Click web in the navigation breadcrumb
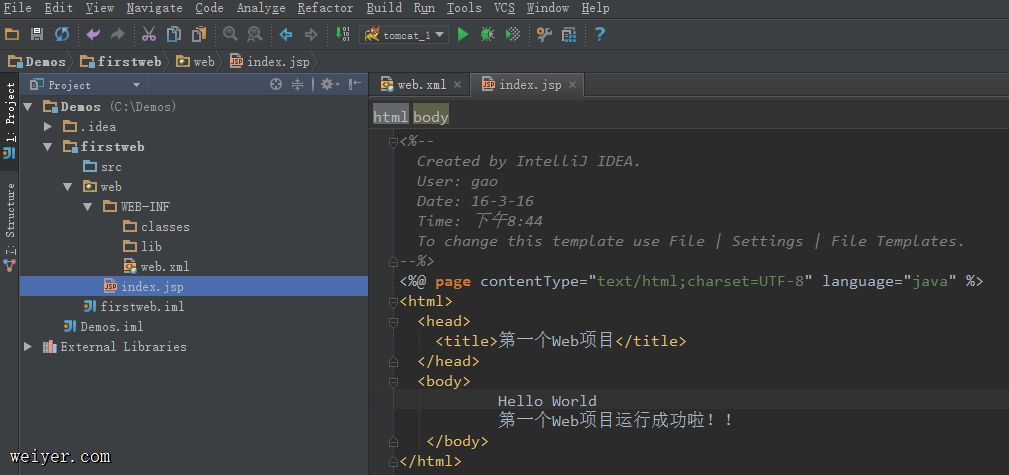 click(196, 62)
